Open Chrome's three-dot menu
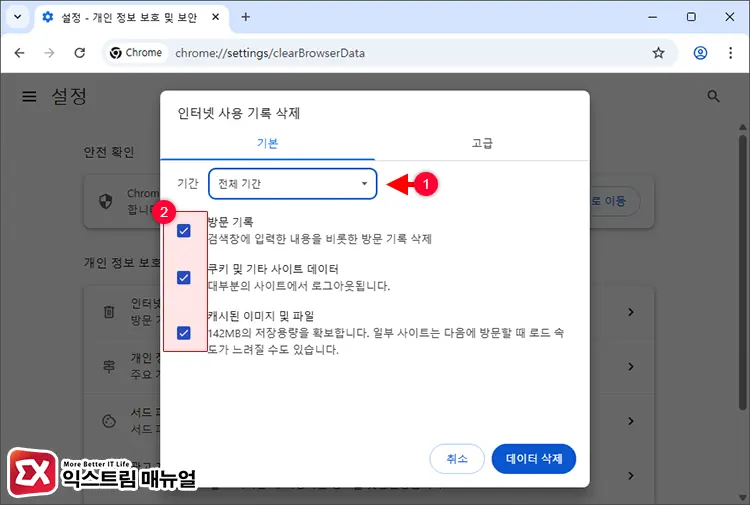Viewport: 750px width, 505px height. [x=730, y=53]
